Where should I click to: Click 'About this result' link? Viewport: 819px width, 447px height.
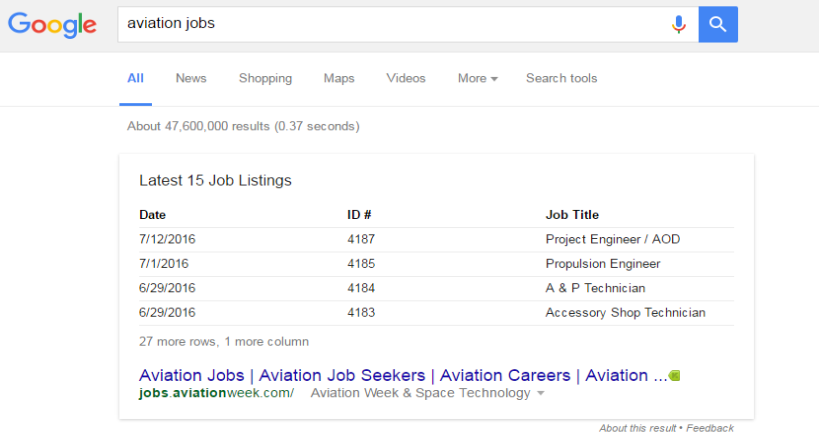click(637, 428)
